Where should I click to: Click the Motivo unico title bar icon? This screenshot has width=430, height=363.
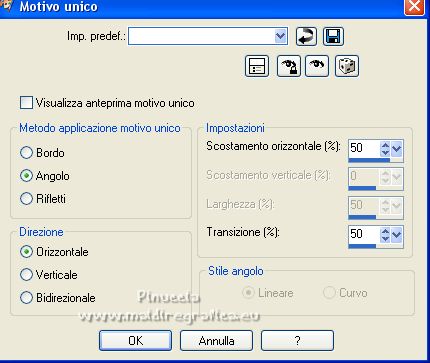pyautogui.click(x=6, y=6)
